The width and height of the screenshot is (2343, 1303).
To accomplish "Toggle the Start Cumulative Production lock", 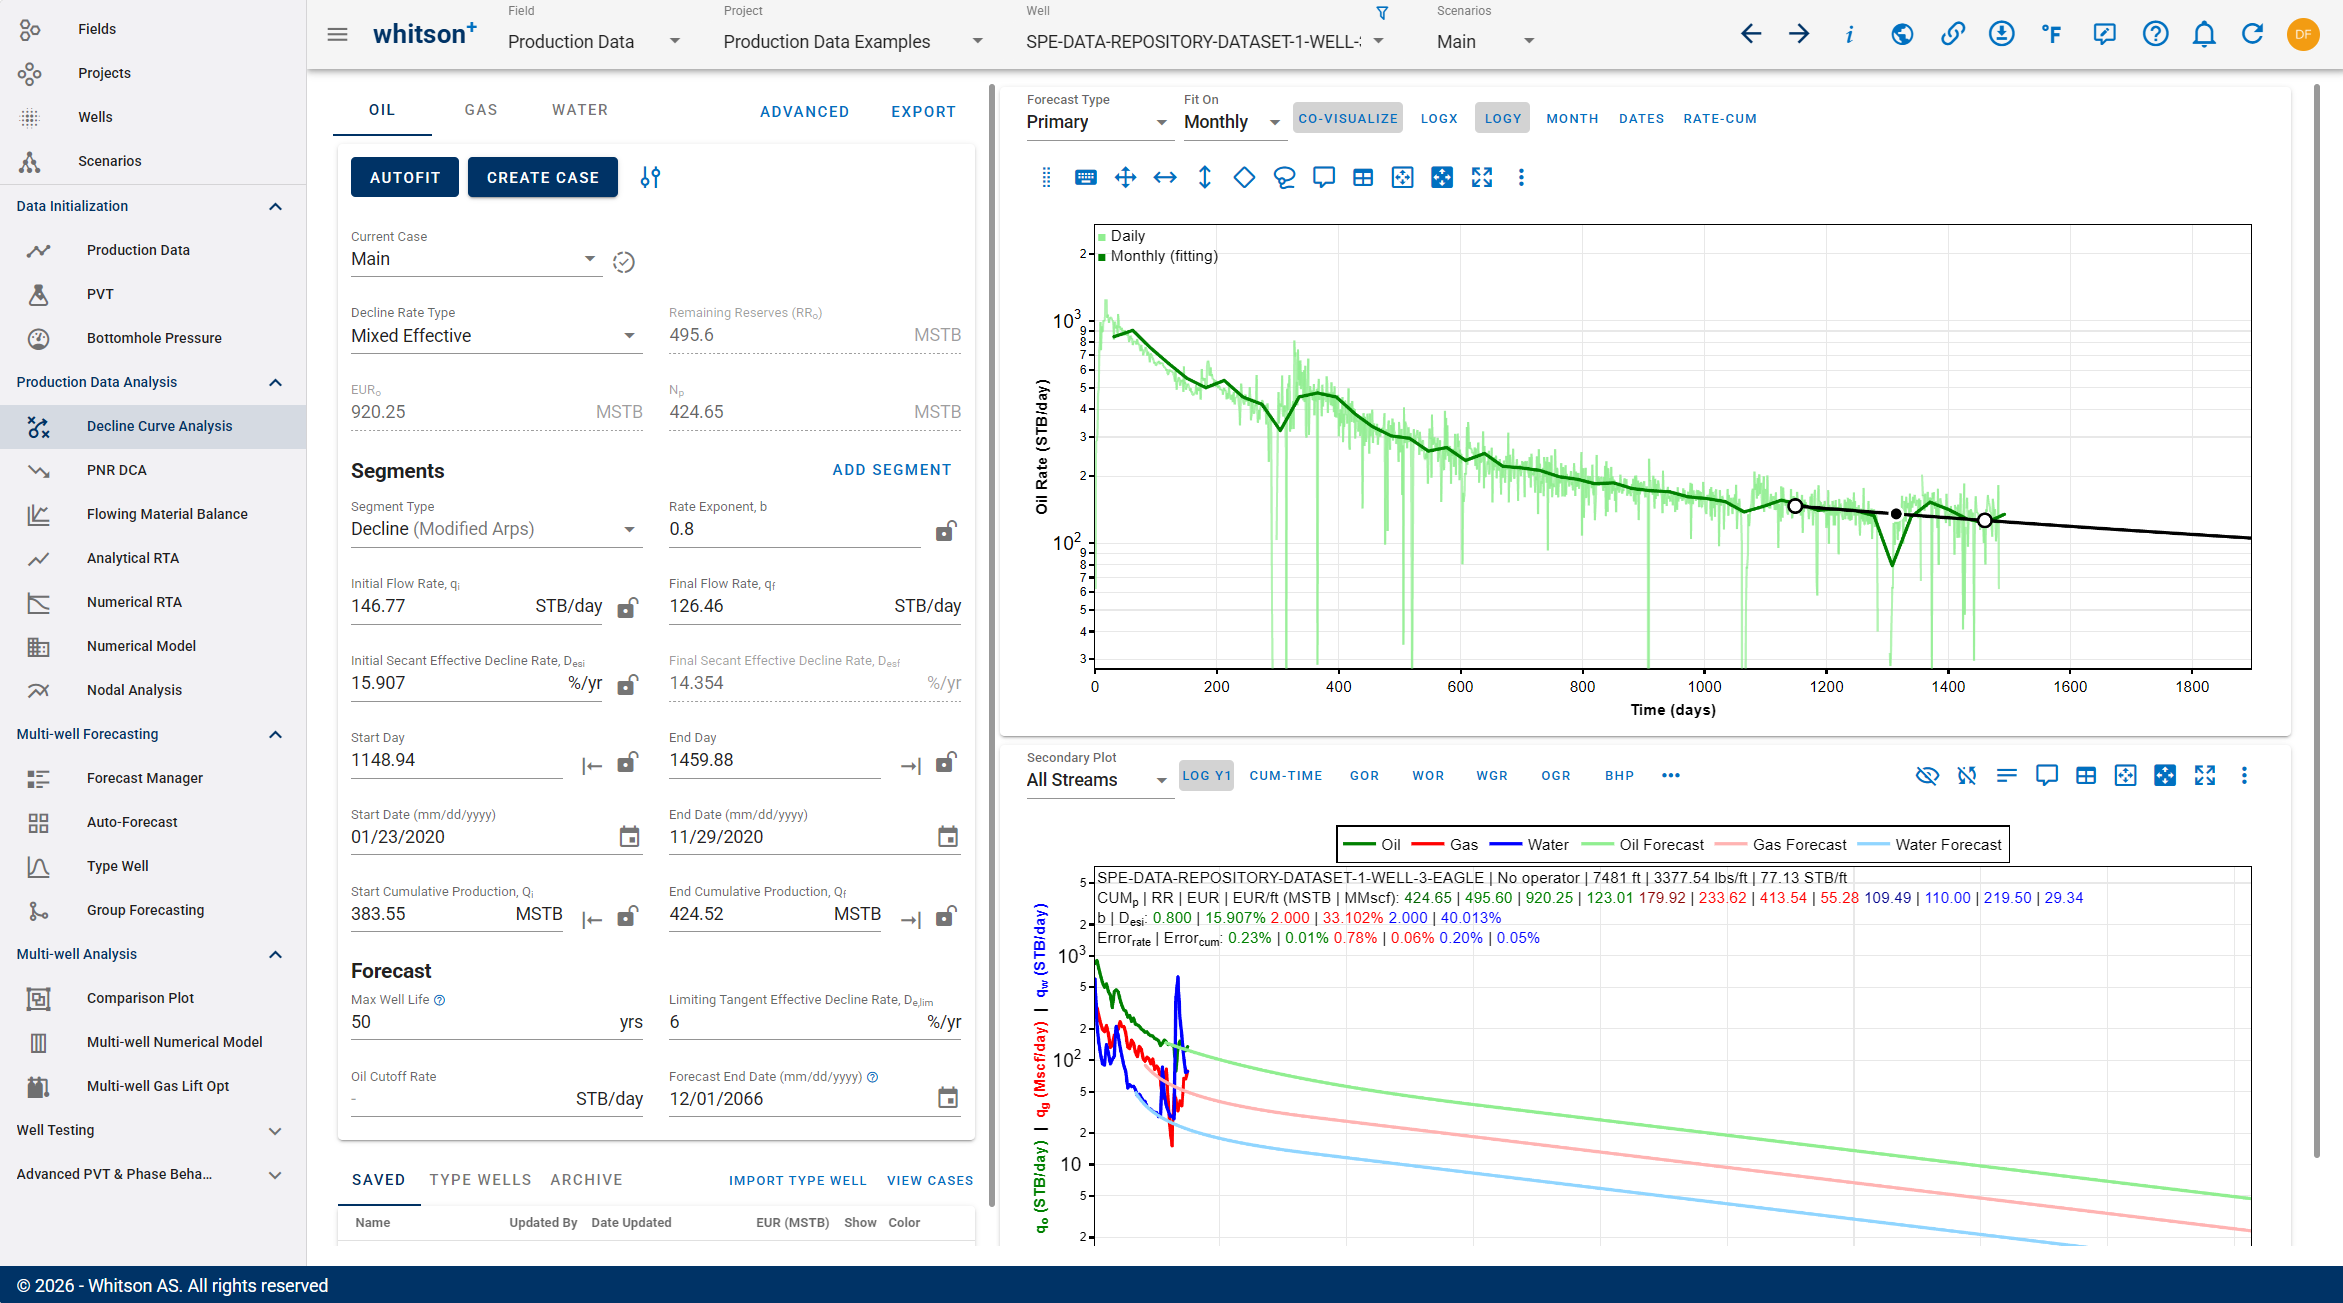I will point(628,915).
